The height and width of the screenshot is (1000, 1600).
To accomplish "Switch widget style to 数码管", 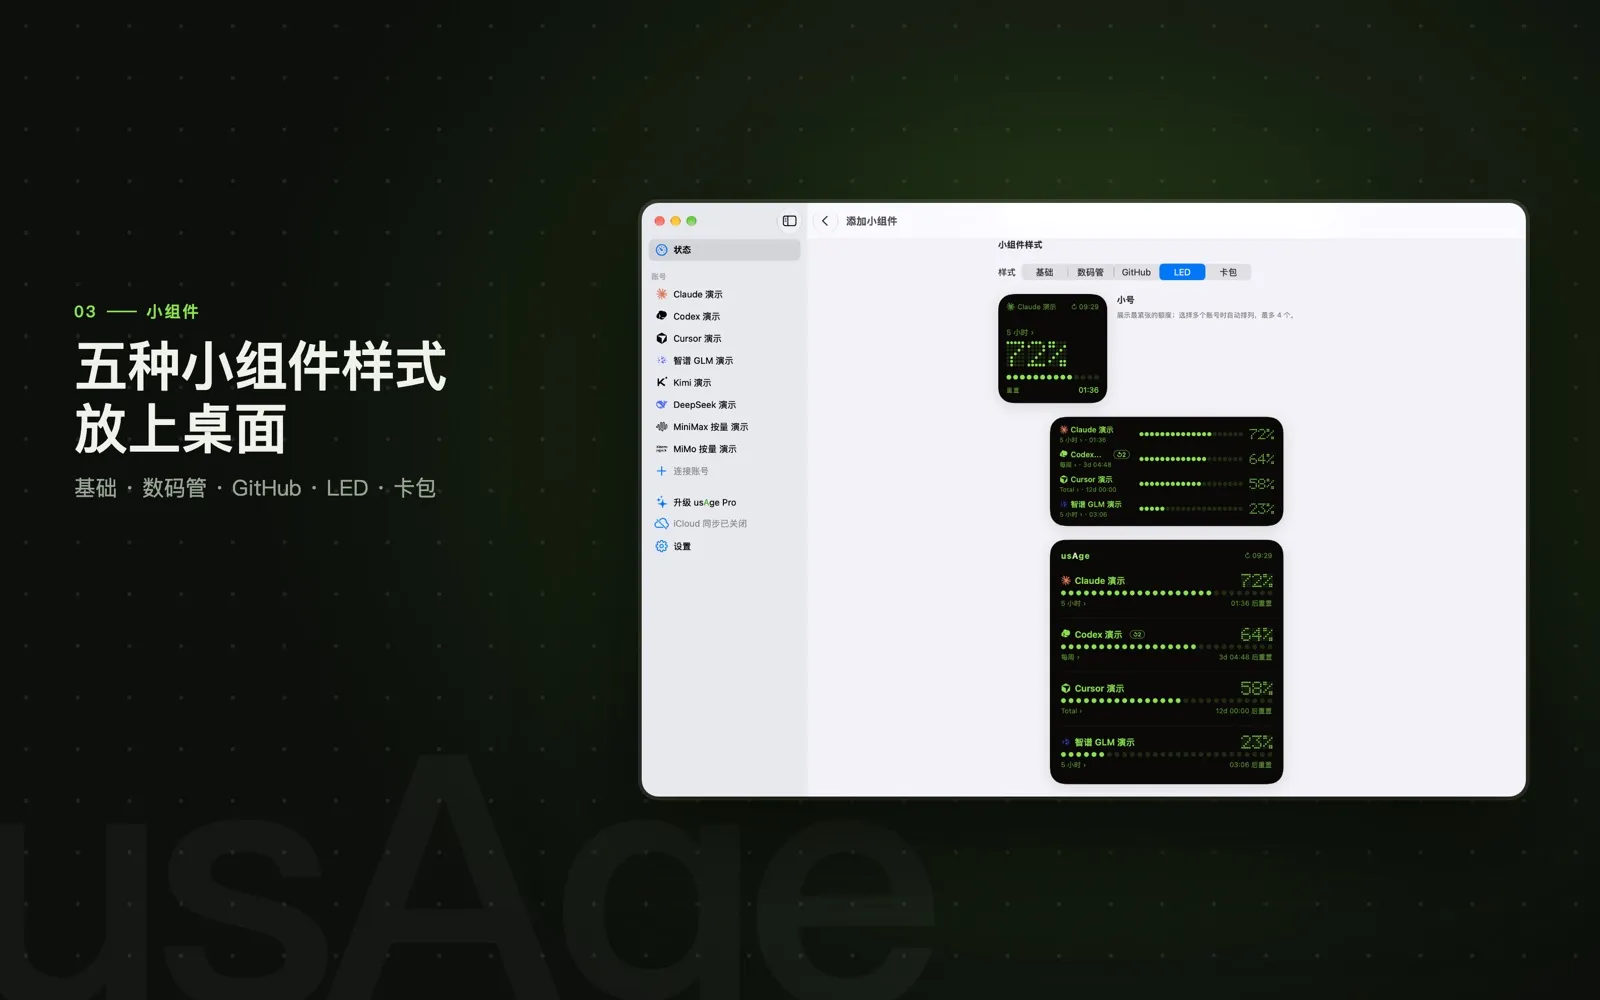I will [x=1090, y=272].
